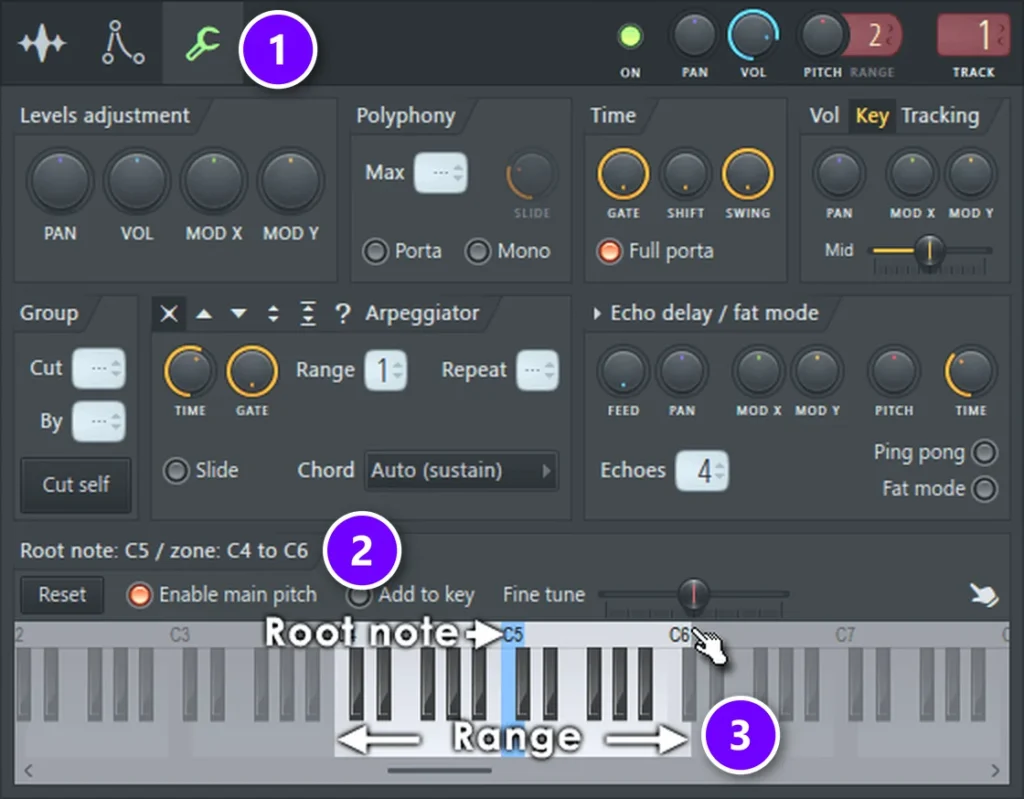1024x799 pixels.
Task: Click the Echo TIME knob
Action: point(970,372)
